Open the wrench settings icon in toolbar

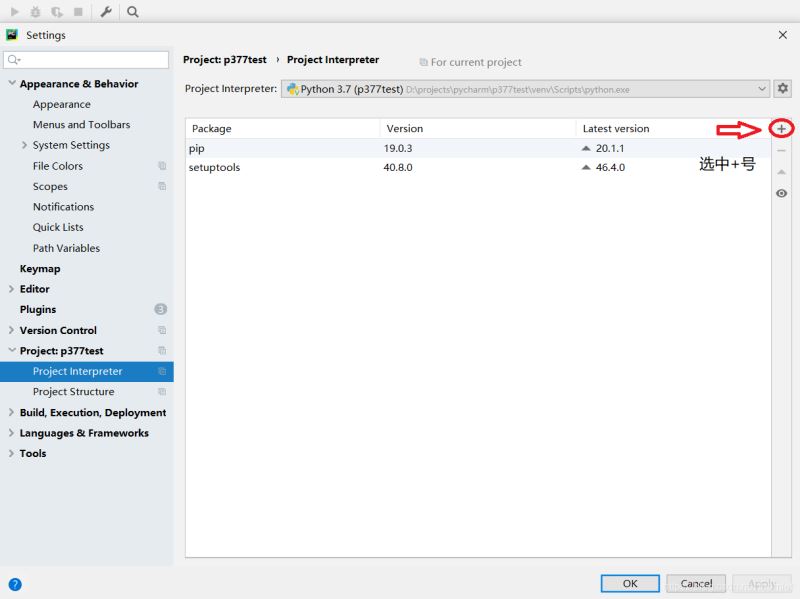[x=106, y=11]
